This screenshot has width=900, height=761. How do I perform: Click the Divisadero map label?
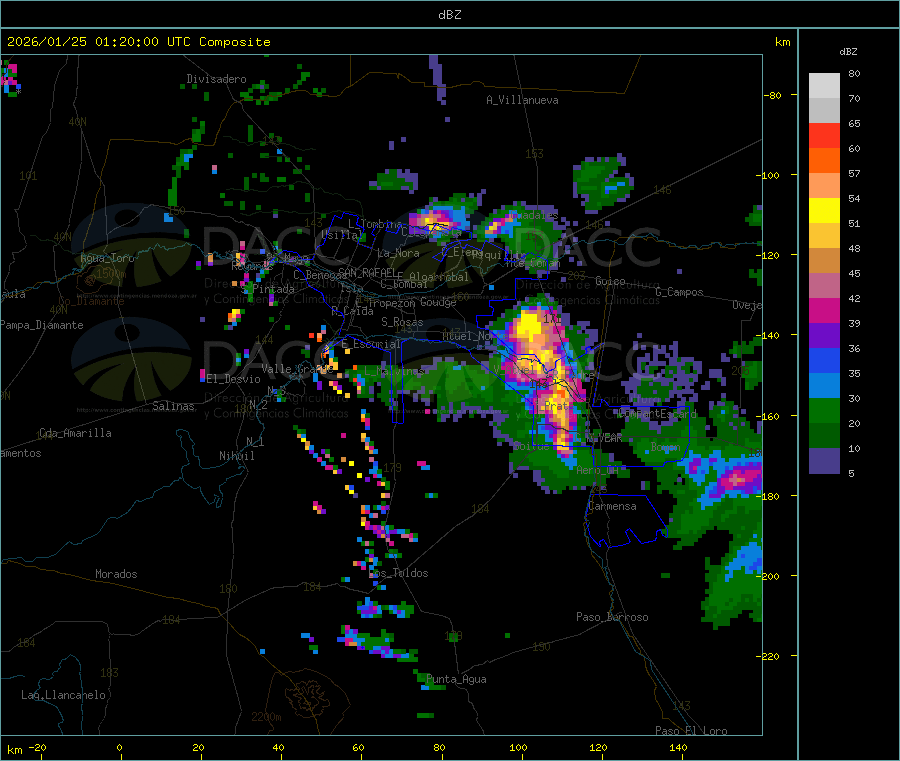coord(216,79)
